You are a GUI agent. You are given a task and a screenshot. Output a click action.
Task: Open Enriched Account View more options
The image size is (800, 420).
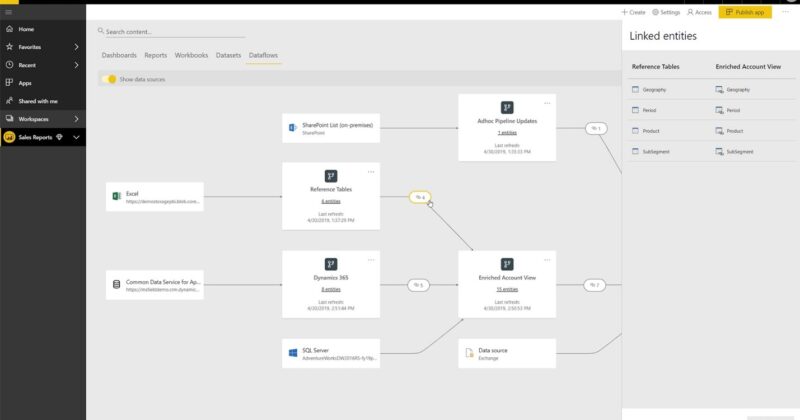click(547, 260)
